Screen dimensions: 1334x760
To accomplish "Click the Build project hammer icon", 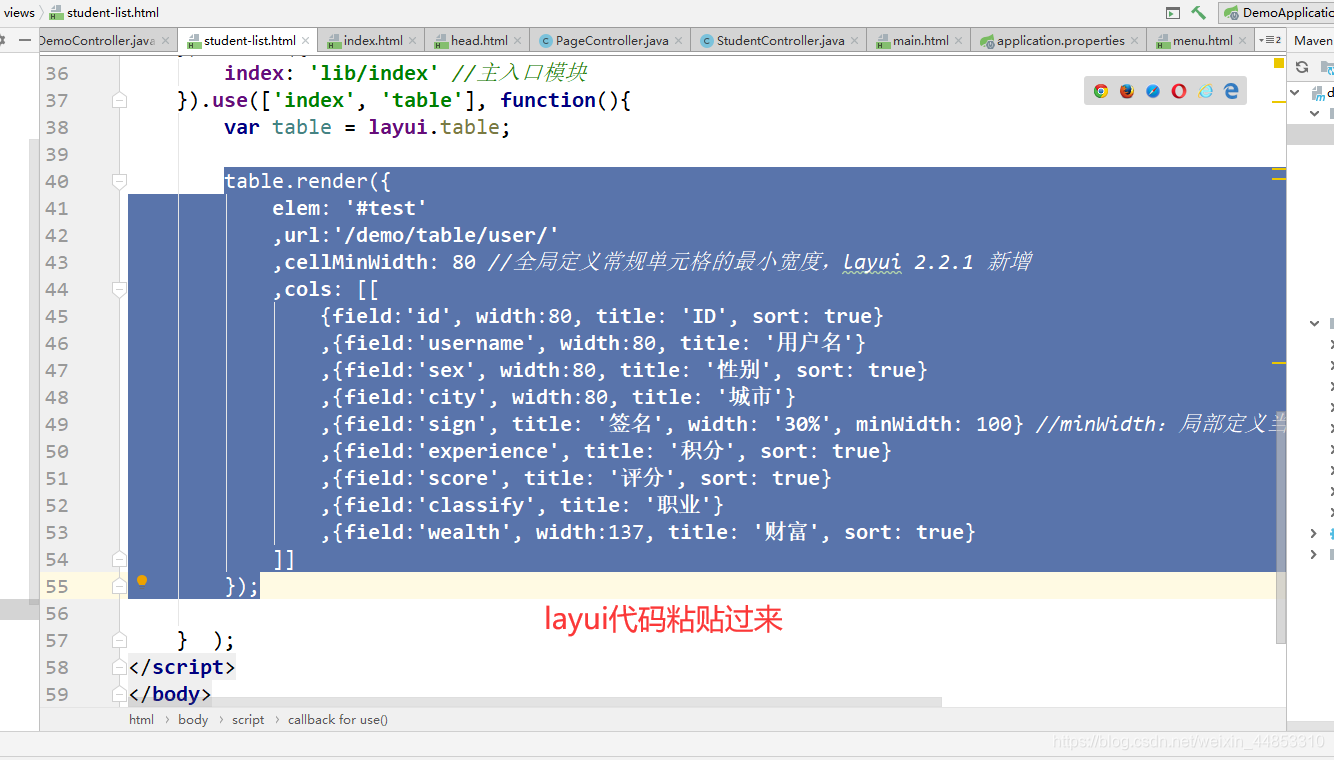I will (1198, 13).
